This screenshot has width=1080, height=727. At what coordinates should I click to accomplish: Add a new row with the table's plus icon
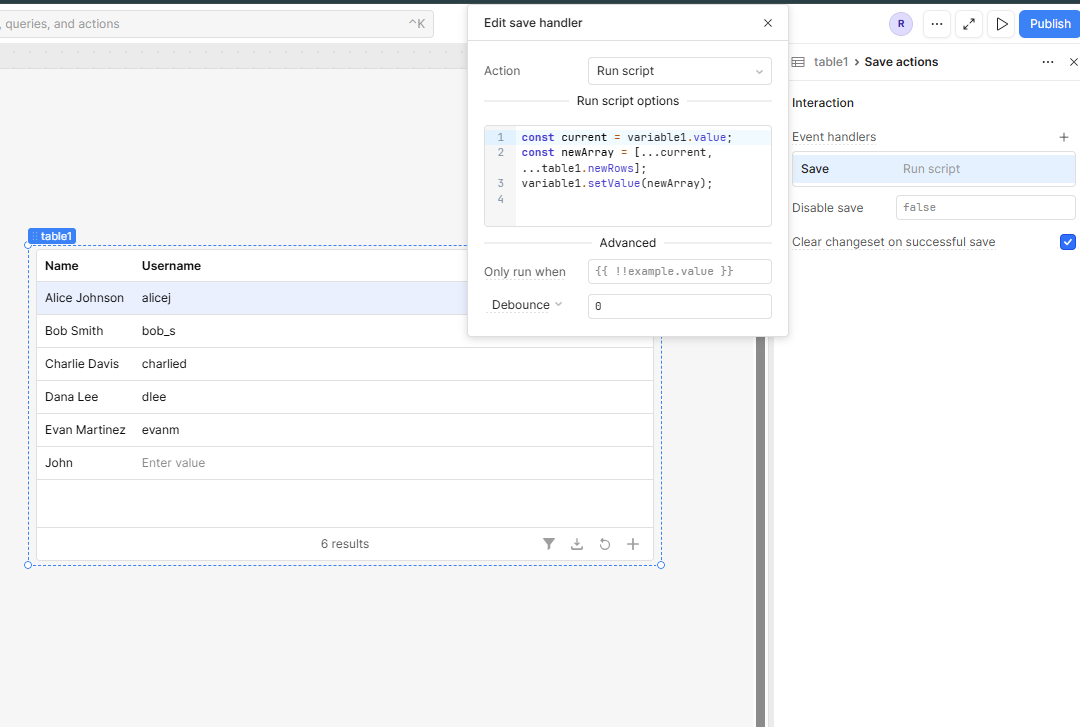click(x=632, y=544)
